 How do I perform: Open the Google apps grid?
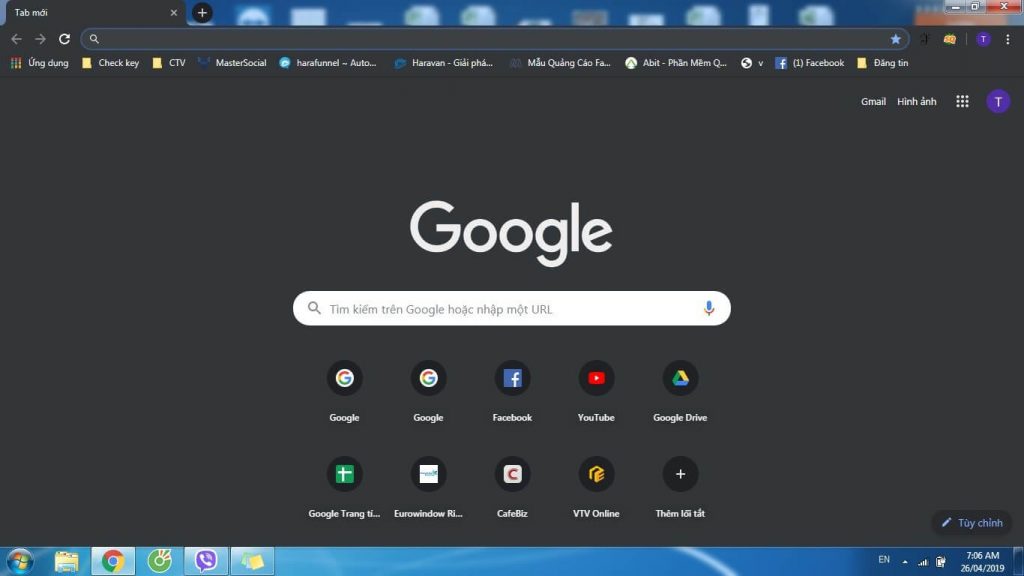point(962,101)
